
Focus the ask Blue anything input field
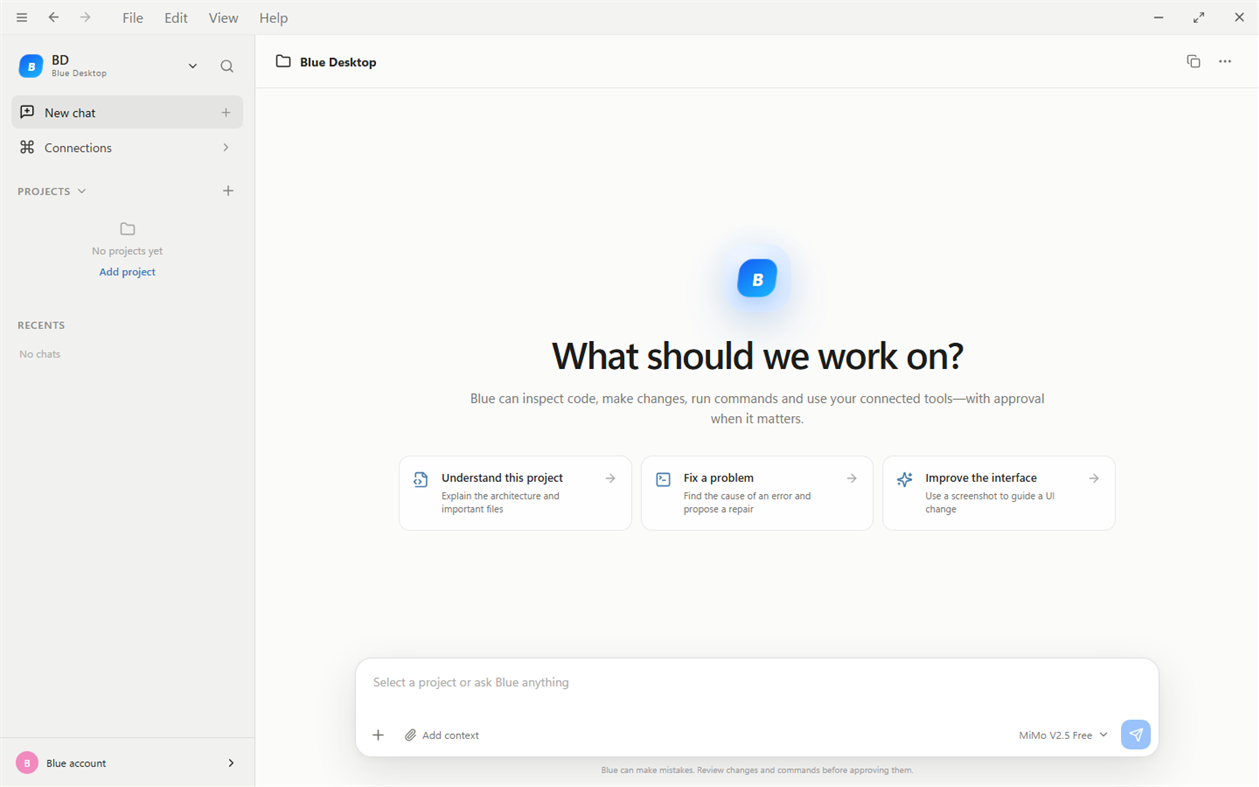757,683
